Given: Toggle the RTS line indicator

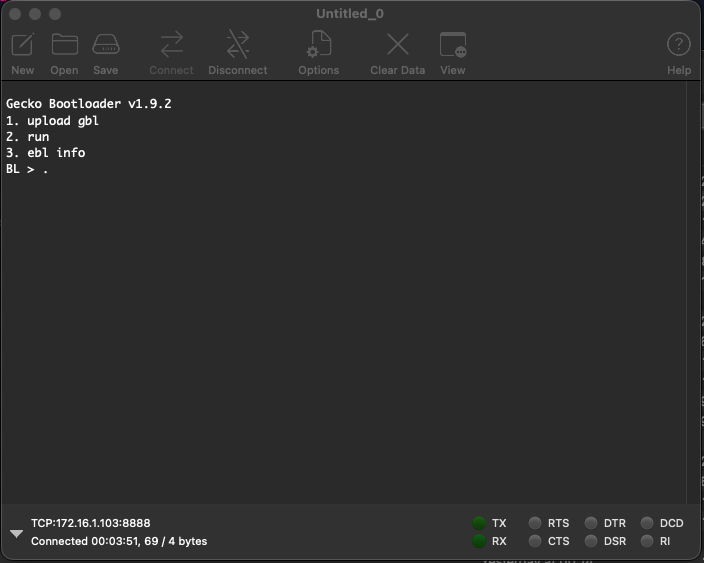Looking at the screenshot, I should [x=534, y=523].
